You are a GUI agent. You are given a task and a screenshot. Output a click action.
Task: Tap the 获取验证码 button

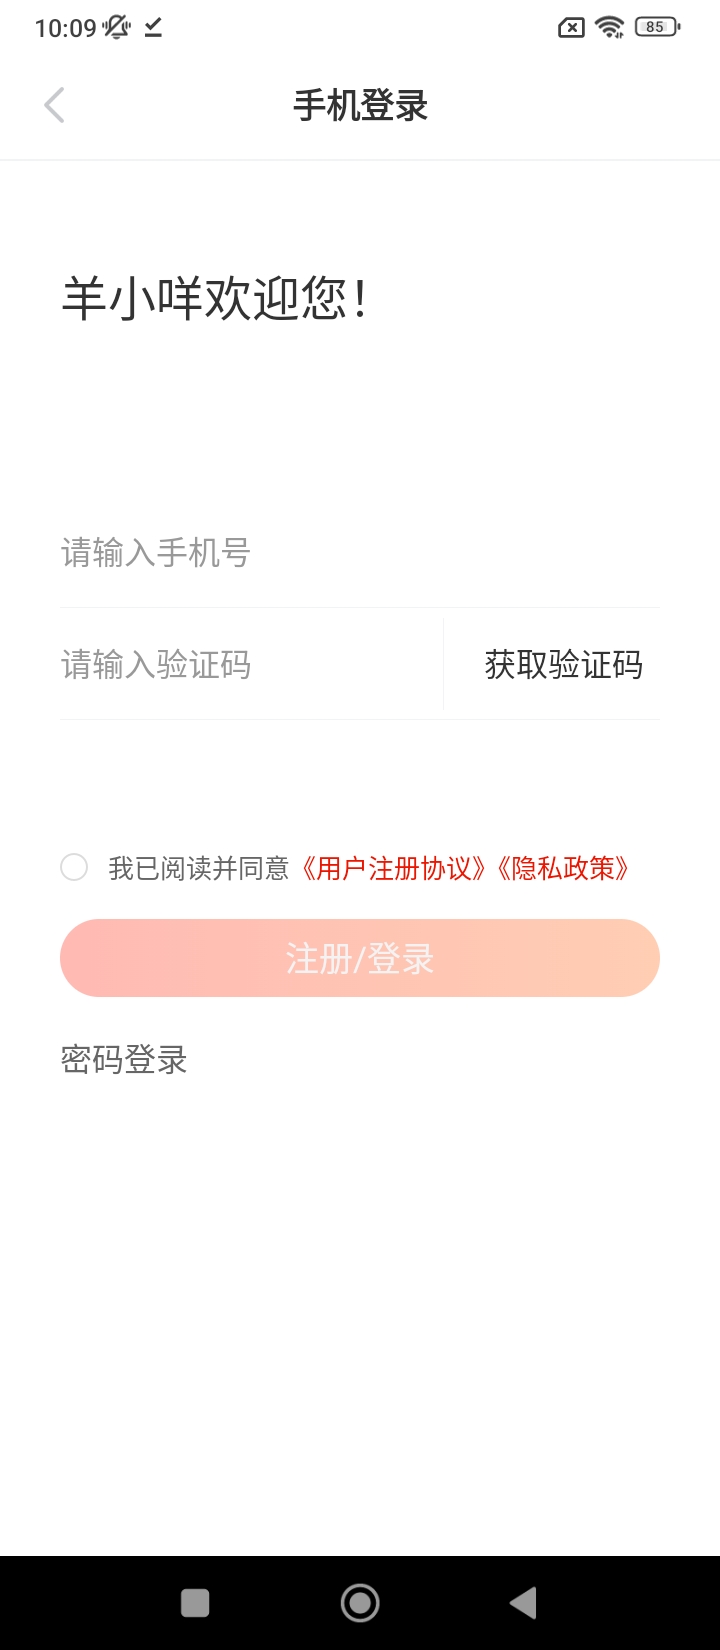tap(563, 665)
